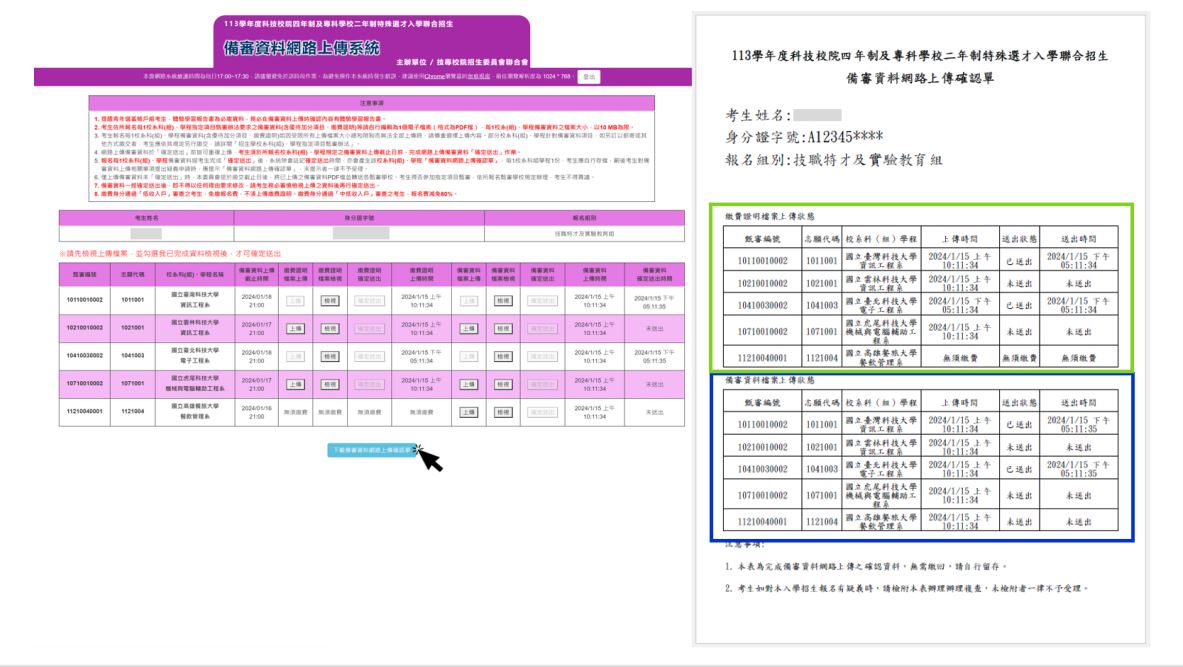Click the 身分證字號 header in the upload system
1183x667 pixels.
point(359,218)
